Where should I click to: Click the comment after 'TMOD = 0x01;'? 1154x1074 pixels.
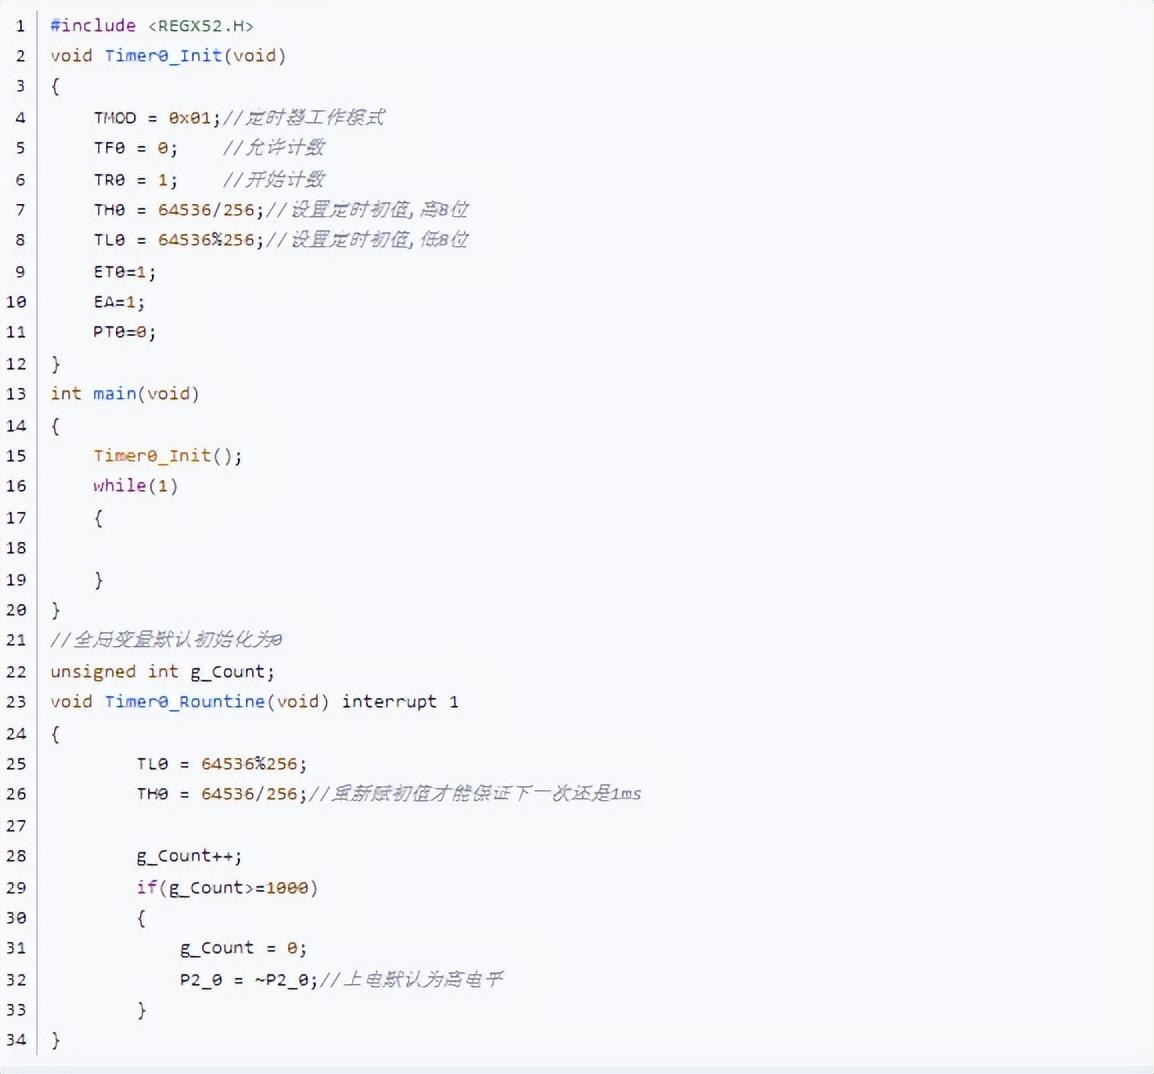302,118
